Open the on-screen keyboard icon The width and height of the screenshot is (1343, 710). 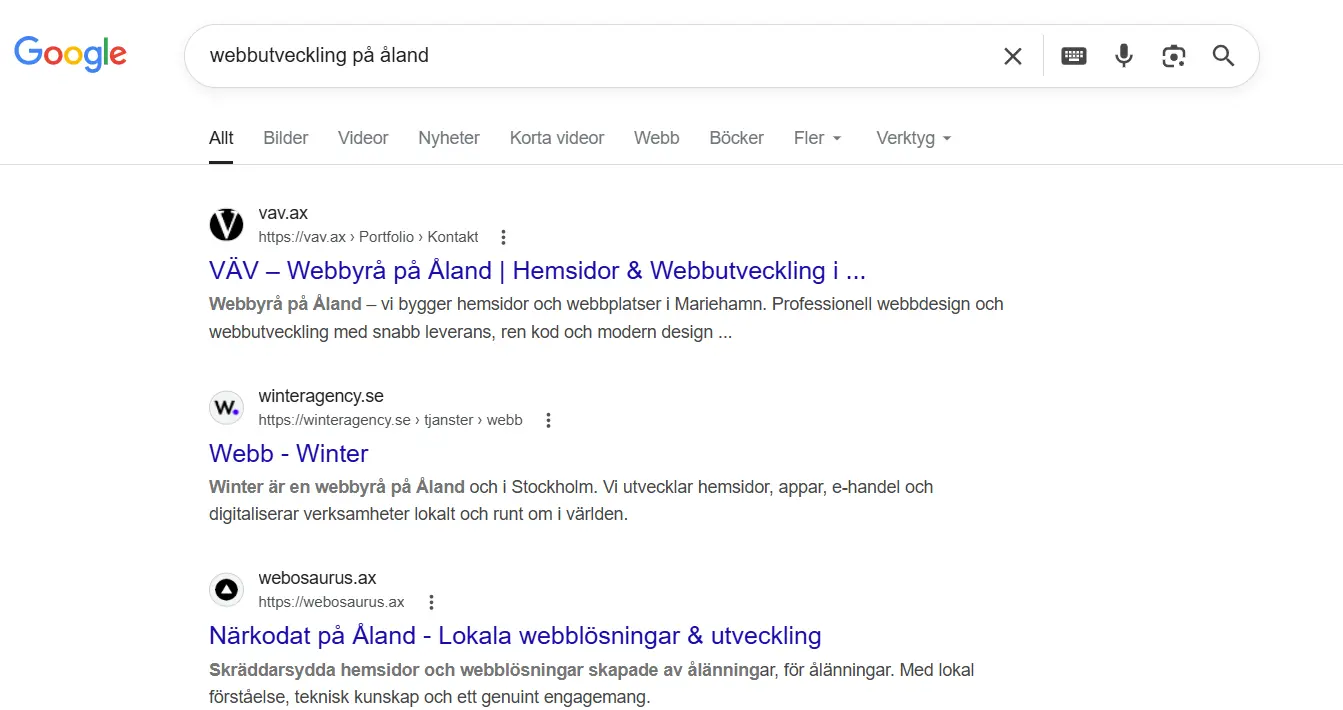(x=1073, y=56)
